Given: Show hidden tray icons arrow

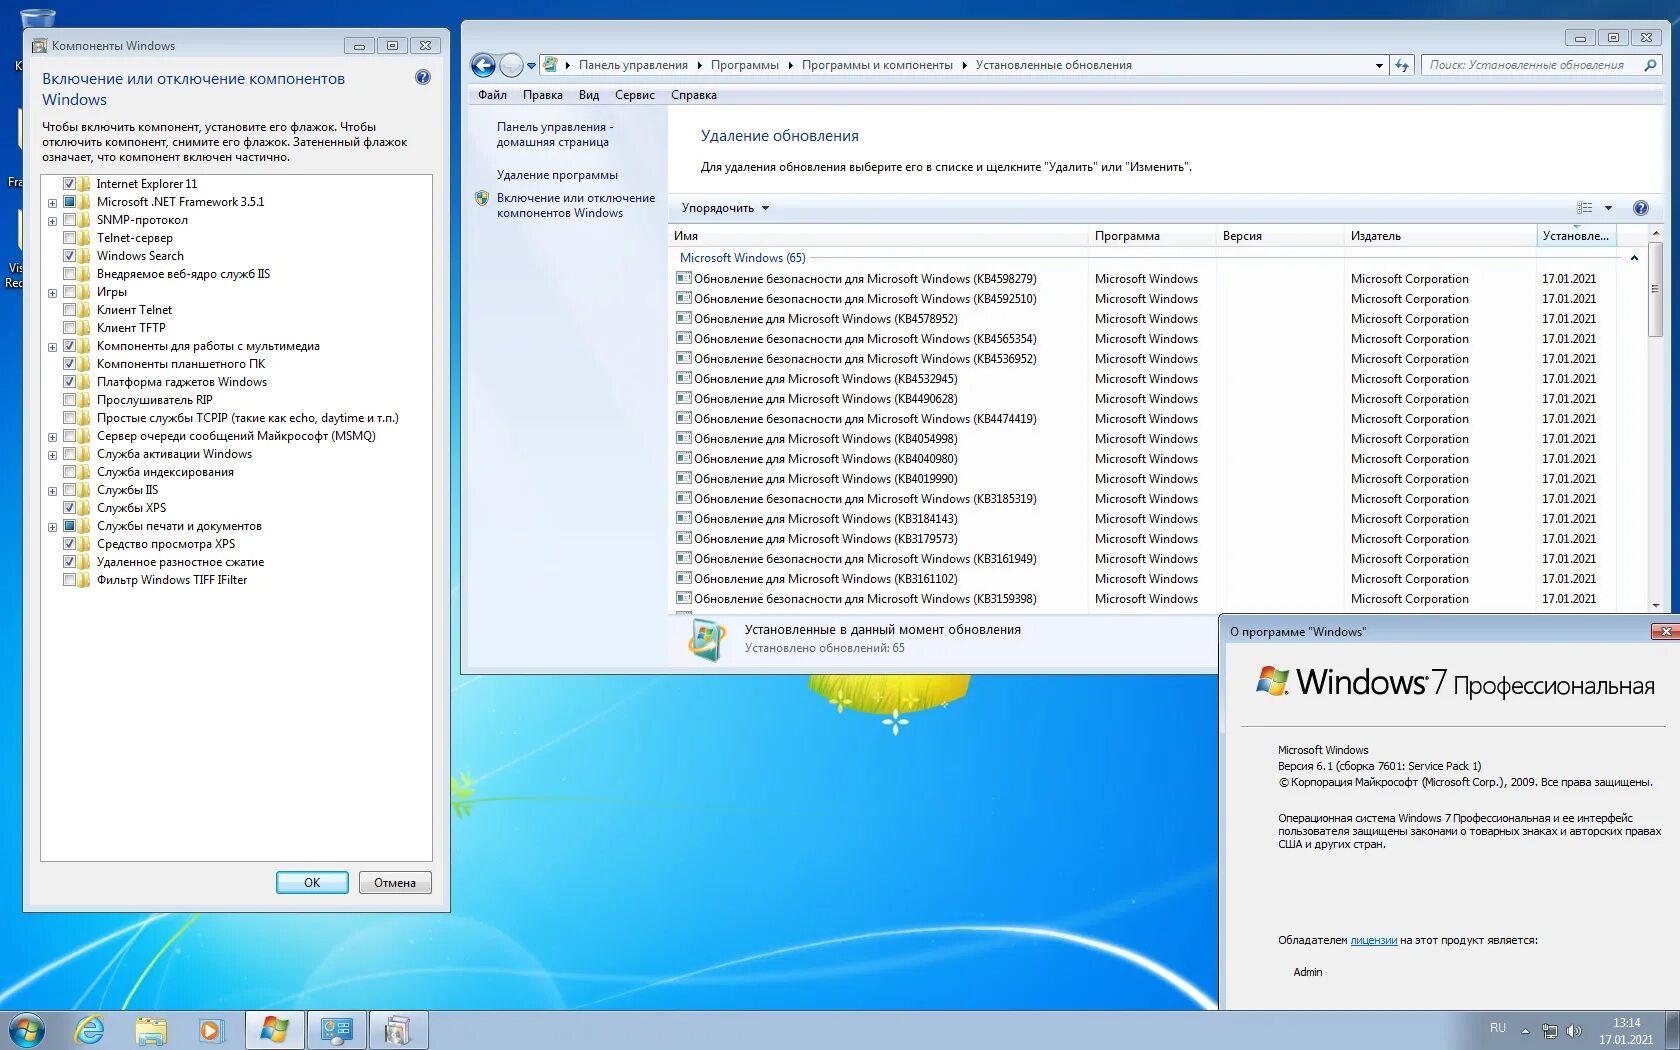Looking at the screenshot, I should pos(1525,1030).
